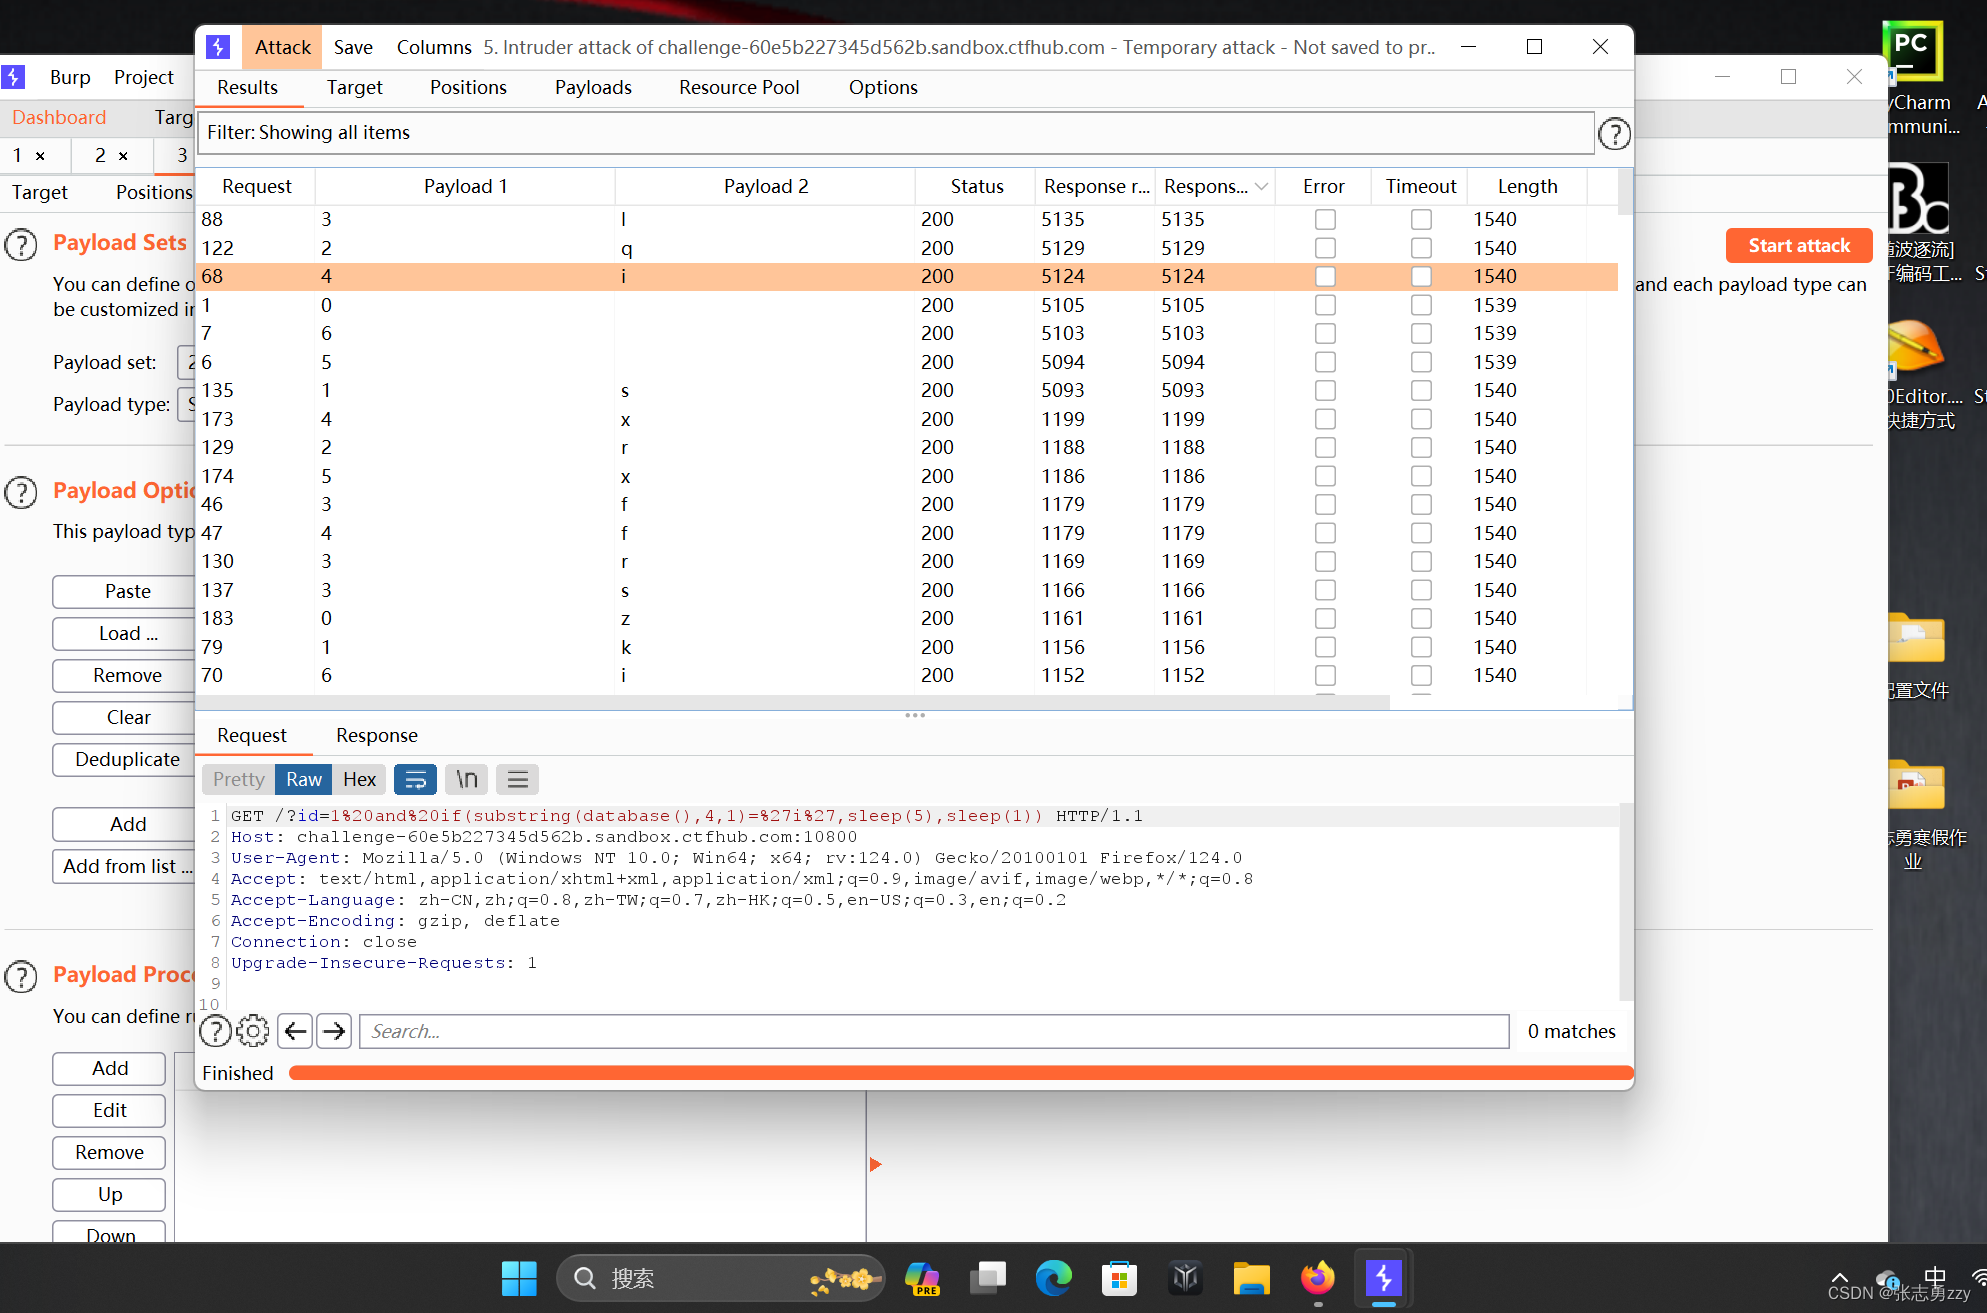Image resolution: width=1987 pixels, height=1313 pixels.
Task: Click the Start attack button
Action: [x=1798, y=245]
